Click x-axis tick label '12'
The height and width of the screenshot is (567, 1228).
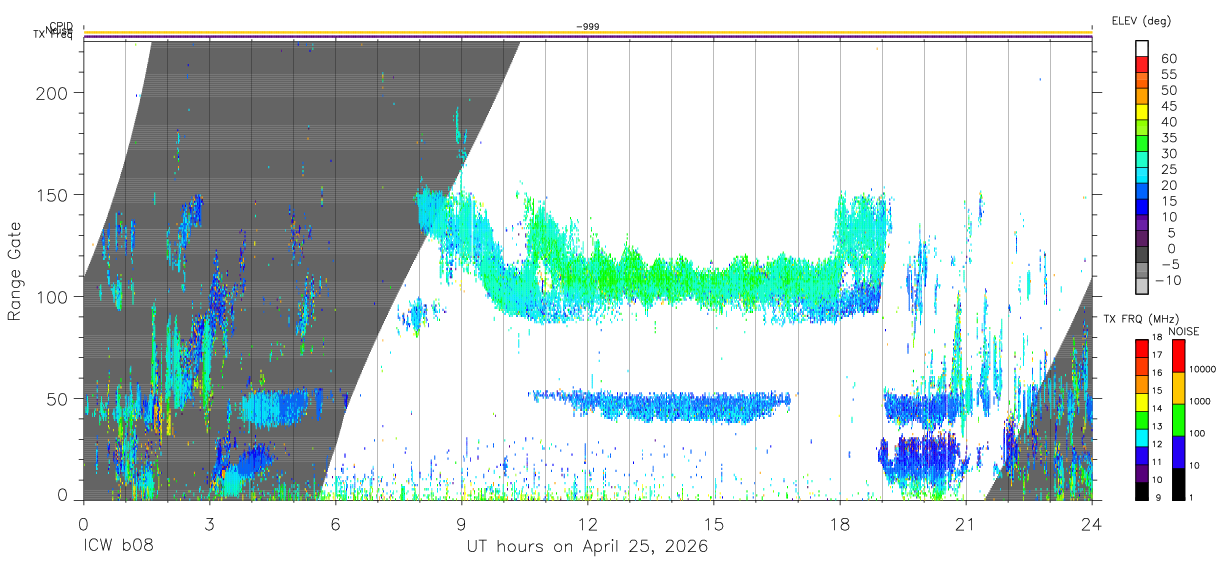tap(587, 523)
